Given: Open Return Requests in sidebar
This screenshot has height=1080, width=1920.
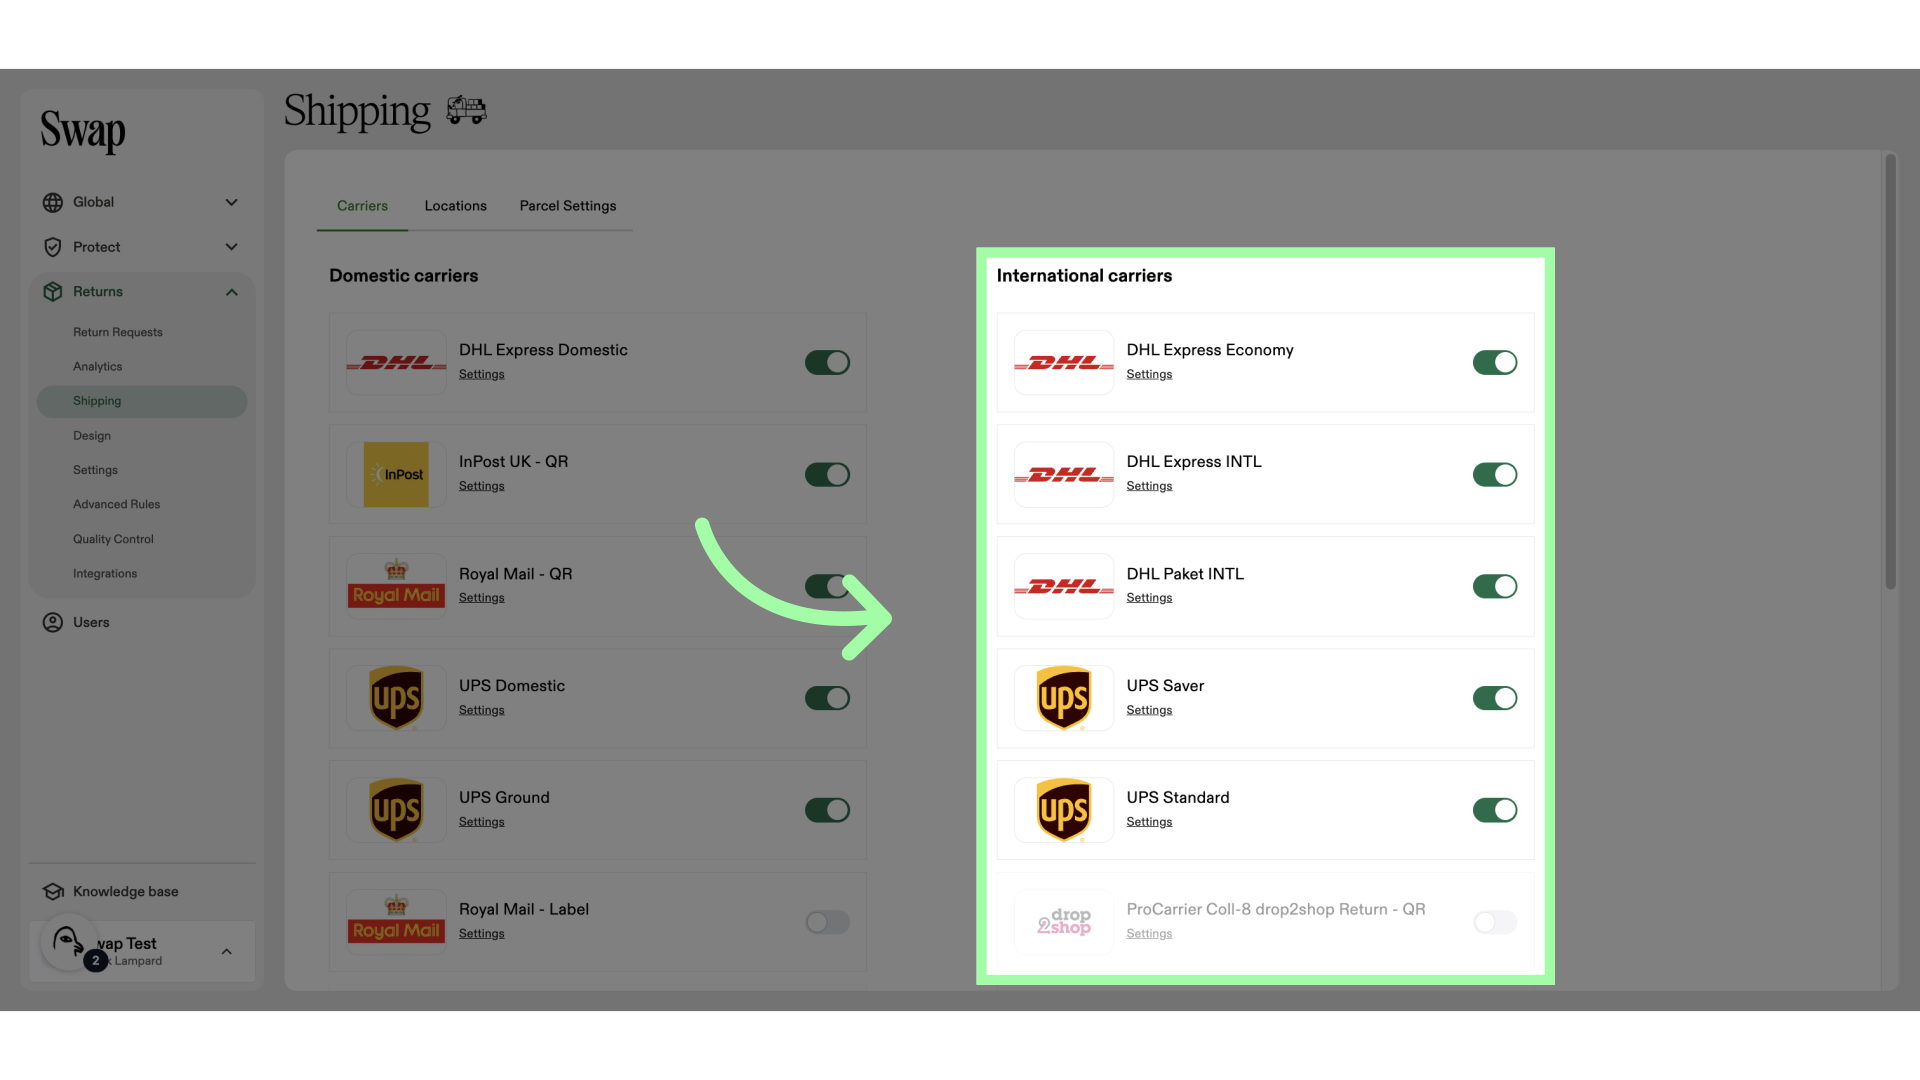Looking at the screenshot, I should tap(118, 332).
